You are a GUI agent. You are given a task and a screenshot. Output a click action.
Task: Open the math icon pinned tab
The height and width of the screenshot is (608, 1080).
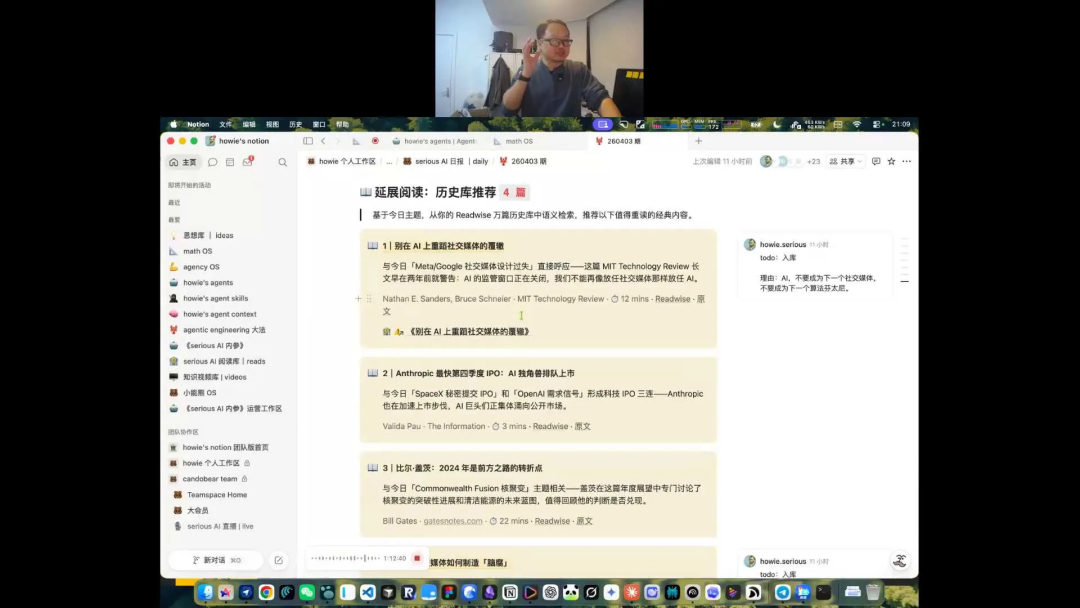point(356,141)
